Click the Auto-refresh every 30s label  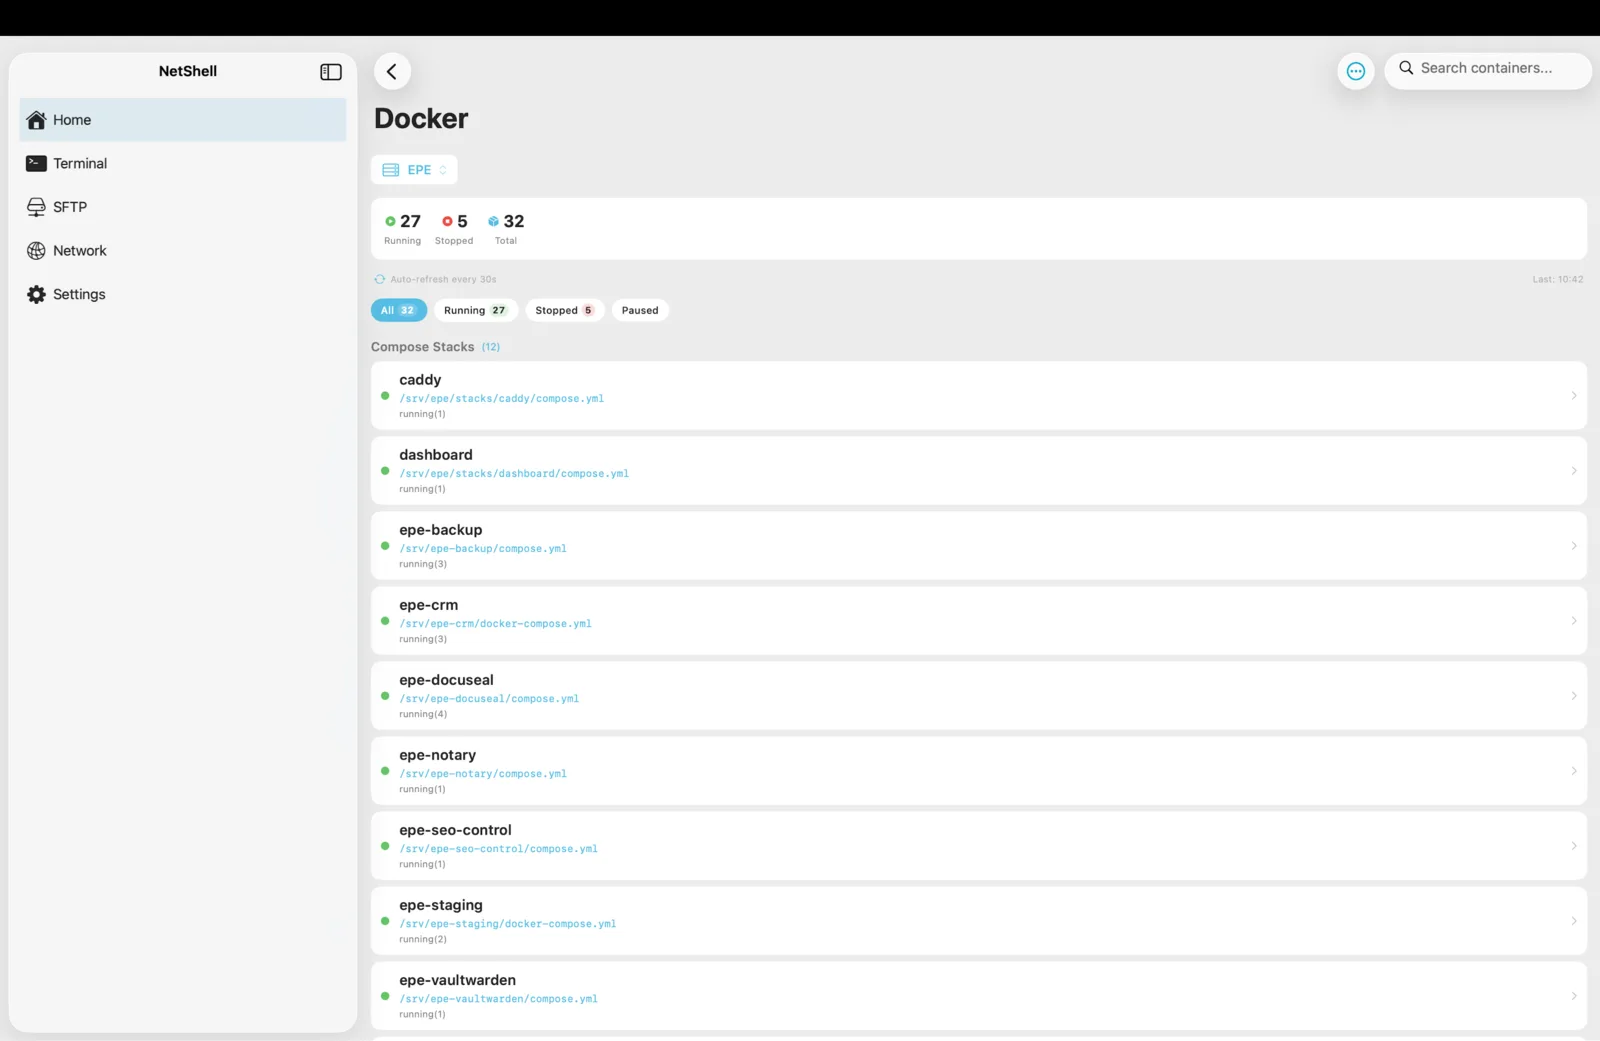(443, 279)
